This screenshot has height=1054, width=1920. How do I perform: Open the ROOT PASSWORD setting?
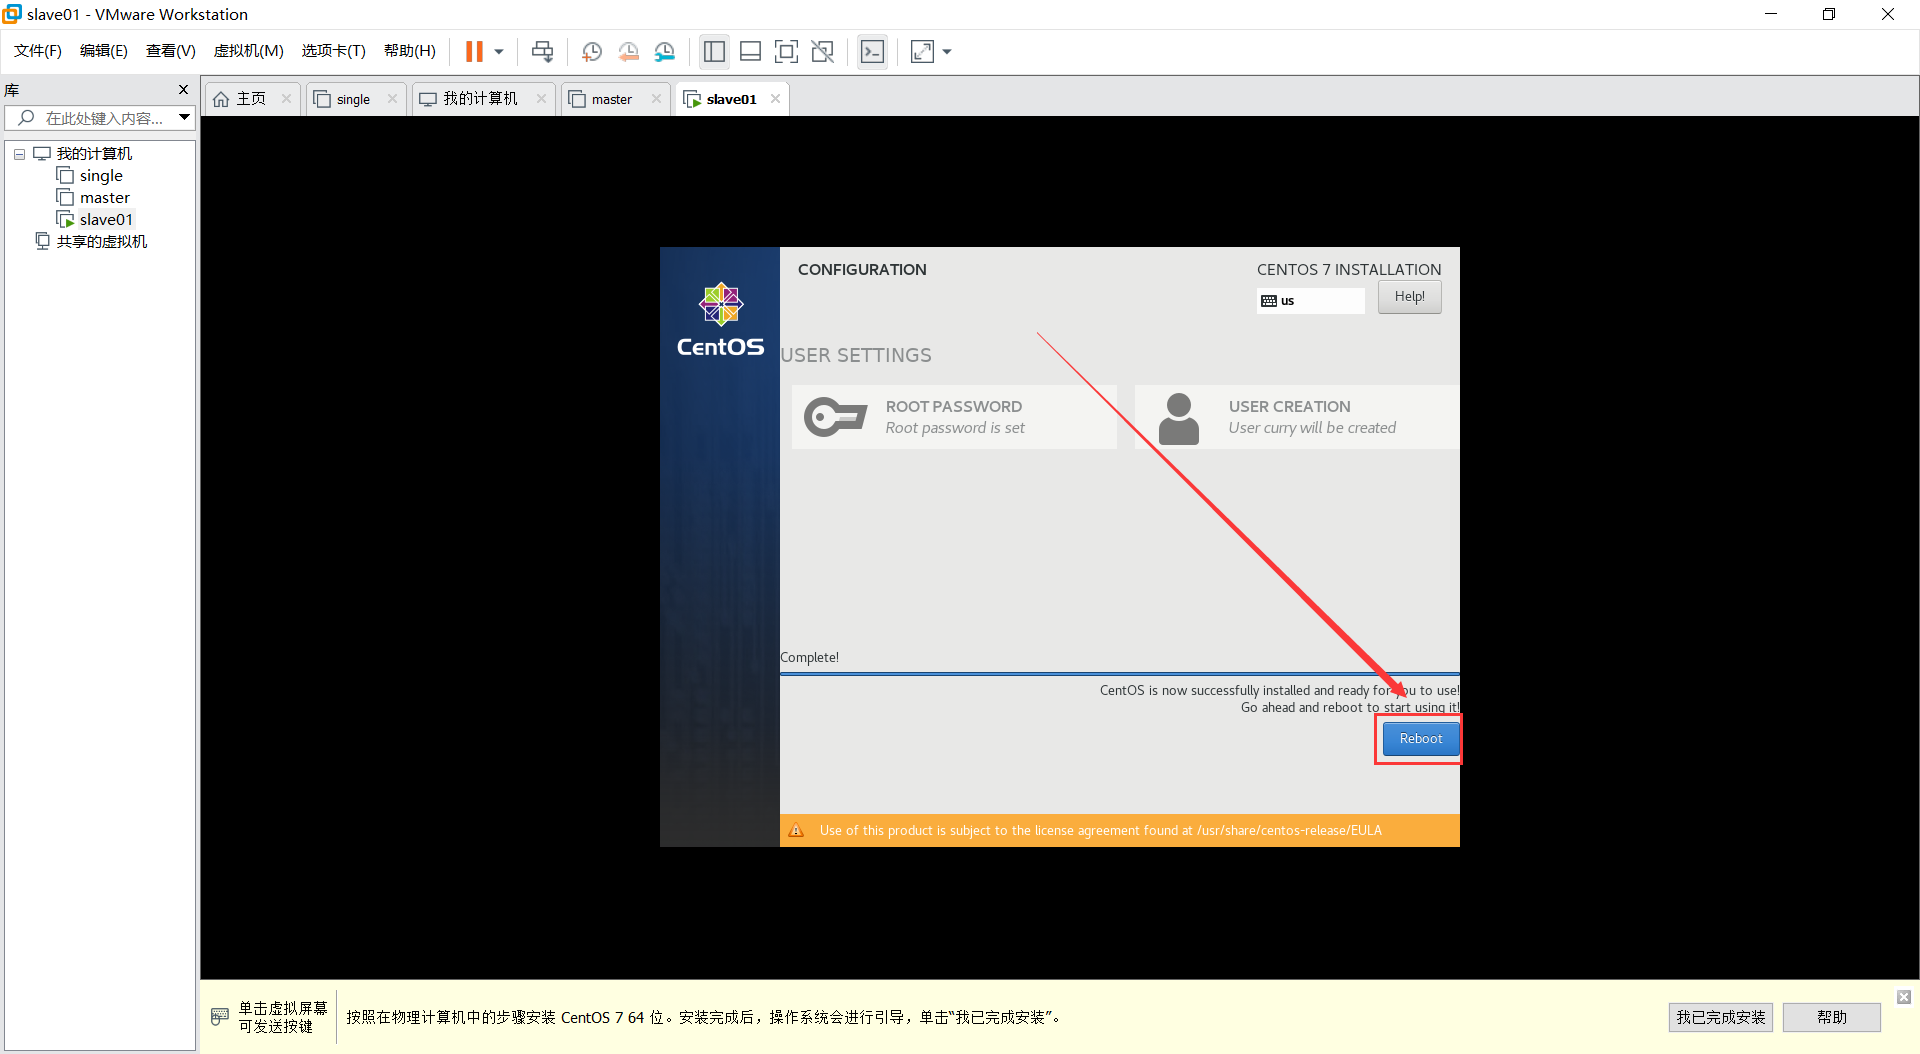(x=954, y=417)
